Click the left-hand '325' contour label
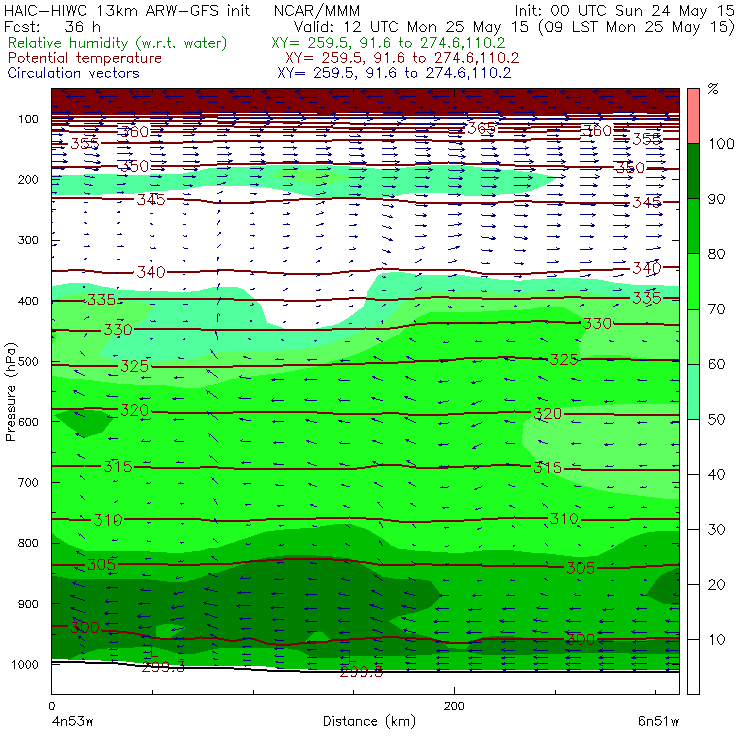Image resolution: width=740 pixels, height=740 pixels. [135, 366]
